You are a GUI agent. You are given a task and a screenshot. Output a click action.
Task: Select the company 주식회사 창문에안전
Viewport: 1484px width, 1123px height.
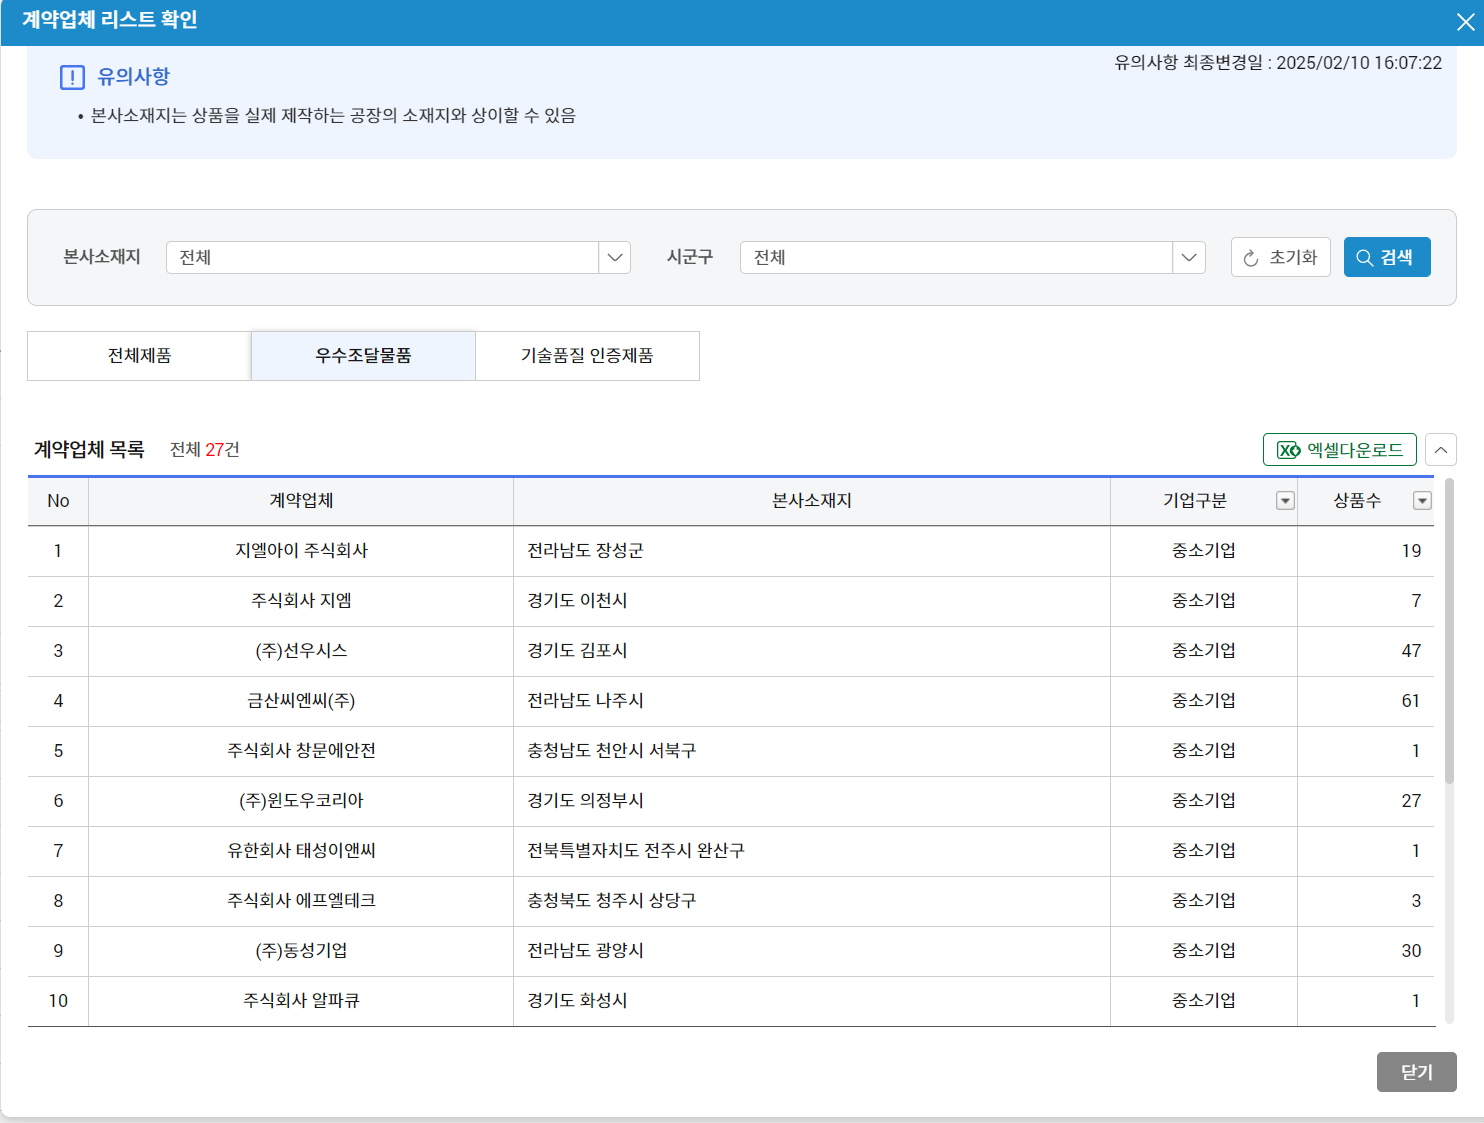click(x=301, y=751)
